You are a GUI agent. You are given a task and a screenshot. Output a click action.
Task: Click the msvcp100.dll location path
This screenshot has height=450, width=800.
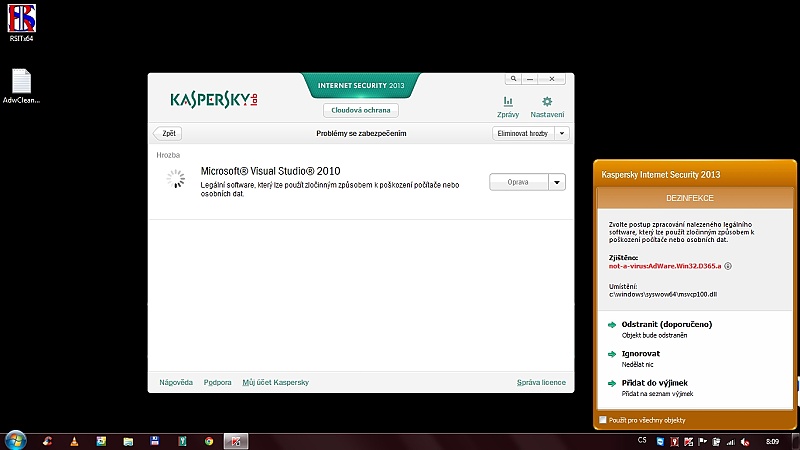click(x=663, y=294)
